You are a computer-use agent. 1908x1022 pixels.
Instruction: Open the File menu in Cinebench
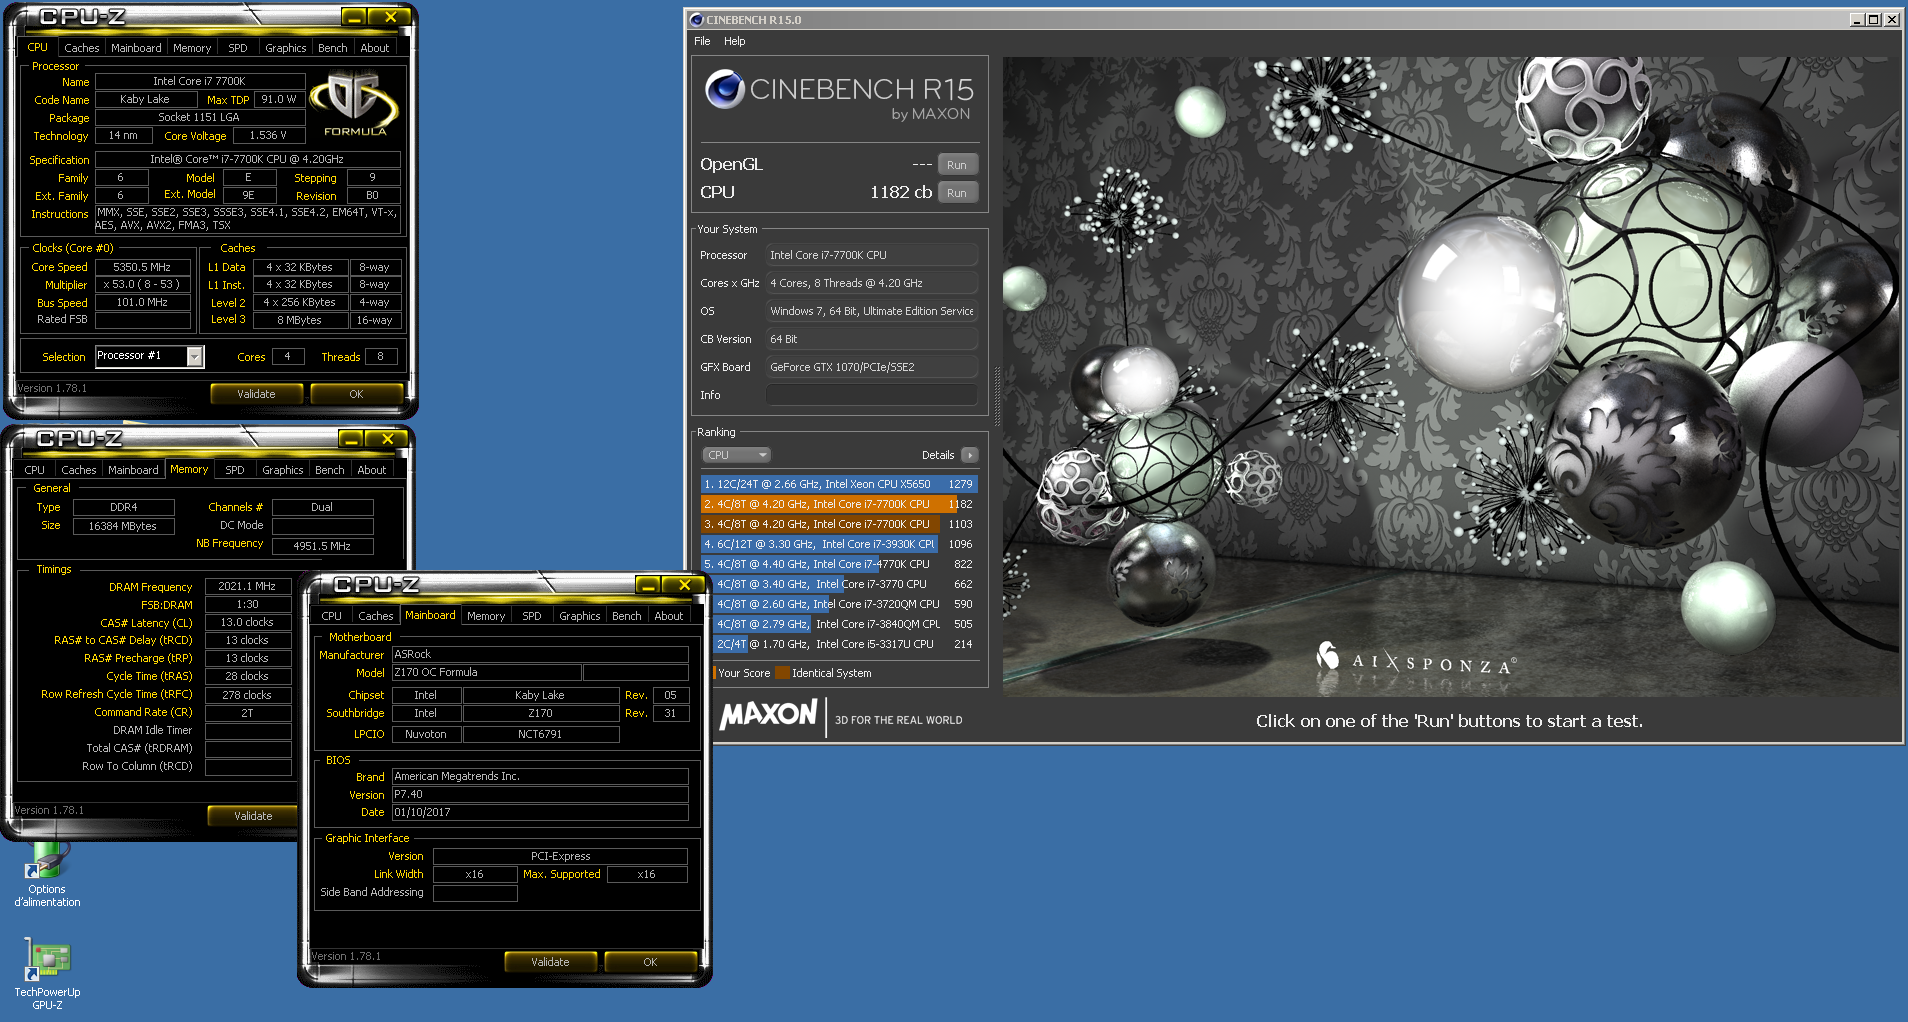[702, 41]
